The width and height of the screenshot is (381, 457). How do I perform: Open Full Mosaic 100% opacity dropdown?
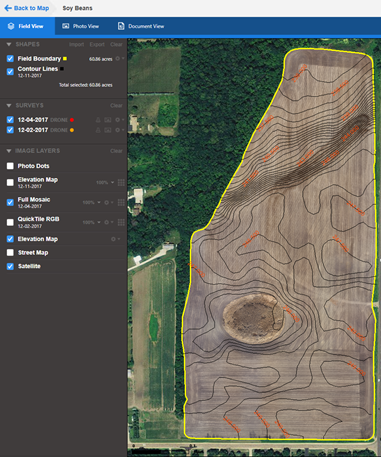coord(91,202)
